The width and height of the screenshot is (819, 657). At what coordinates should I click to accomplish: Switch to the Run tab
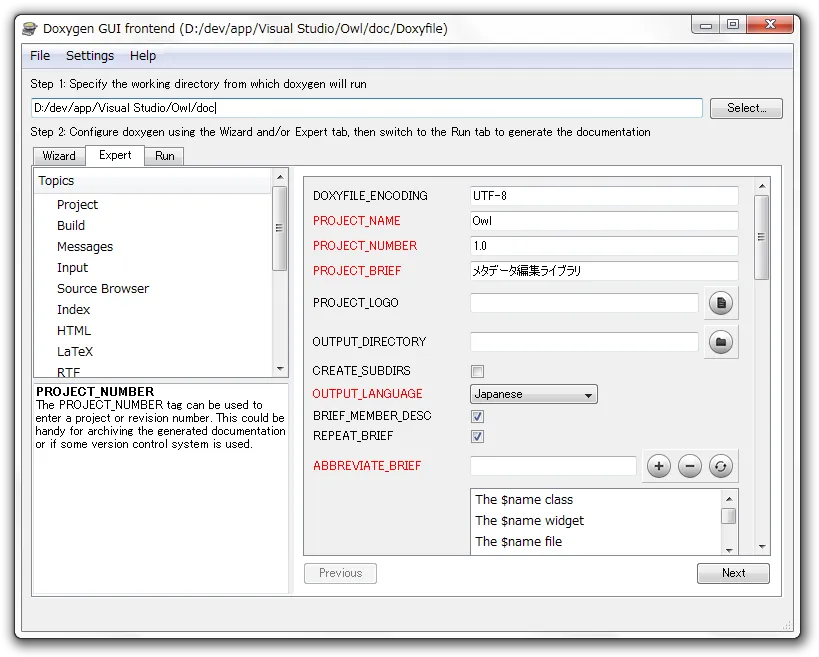165,156
